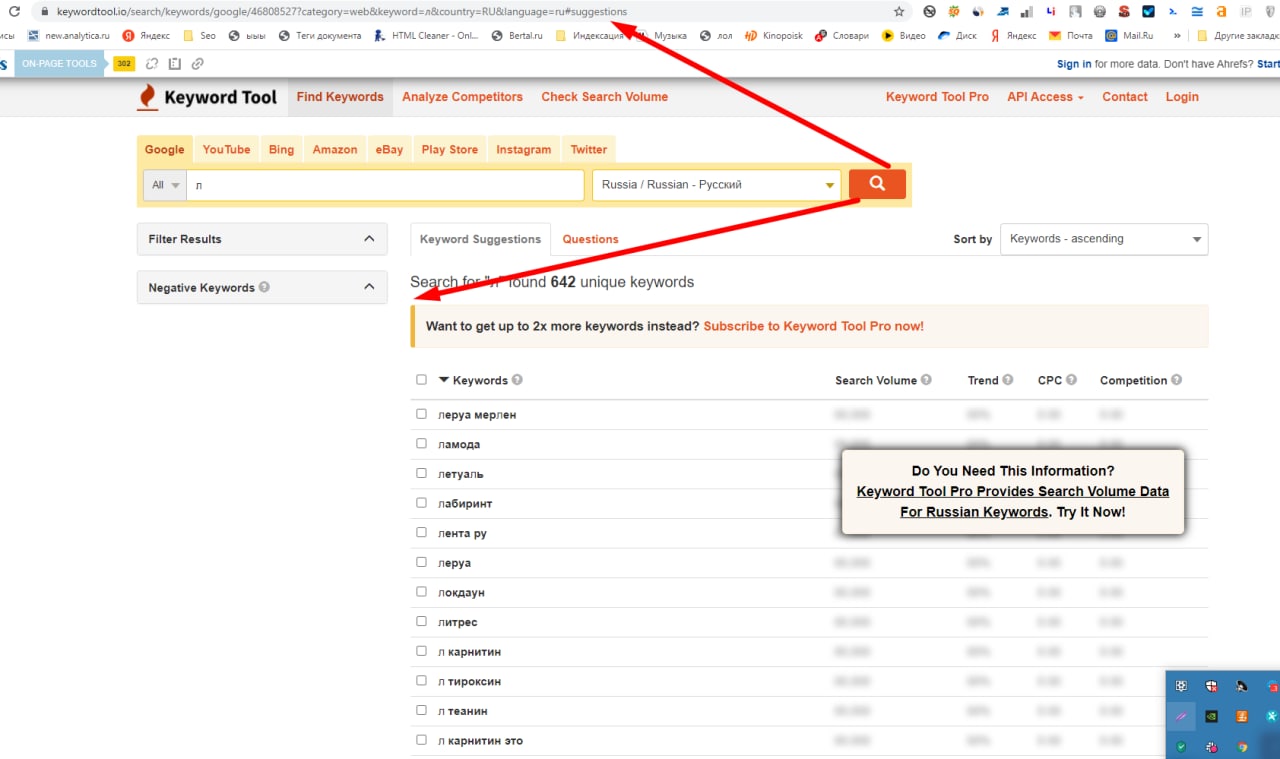Open the LiveInternet 'Li' extension icon
Screen dimensions: 1280x759
pyautogui.click(x=1050, y=12)
